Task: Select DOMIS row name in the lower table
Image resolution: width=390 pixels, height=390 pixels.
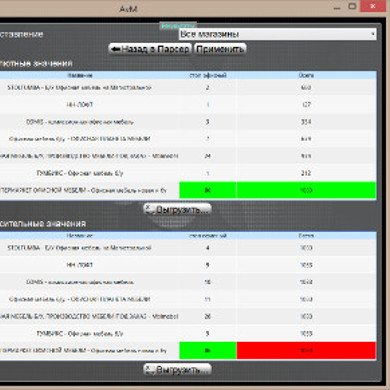Action: coord(80,282)
